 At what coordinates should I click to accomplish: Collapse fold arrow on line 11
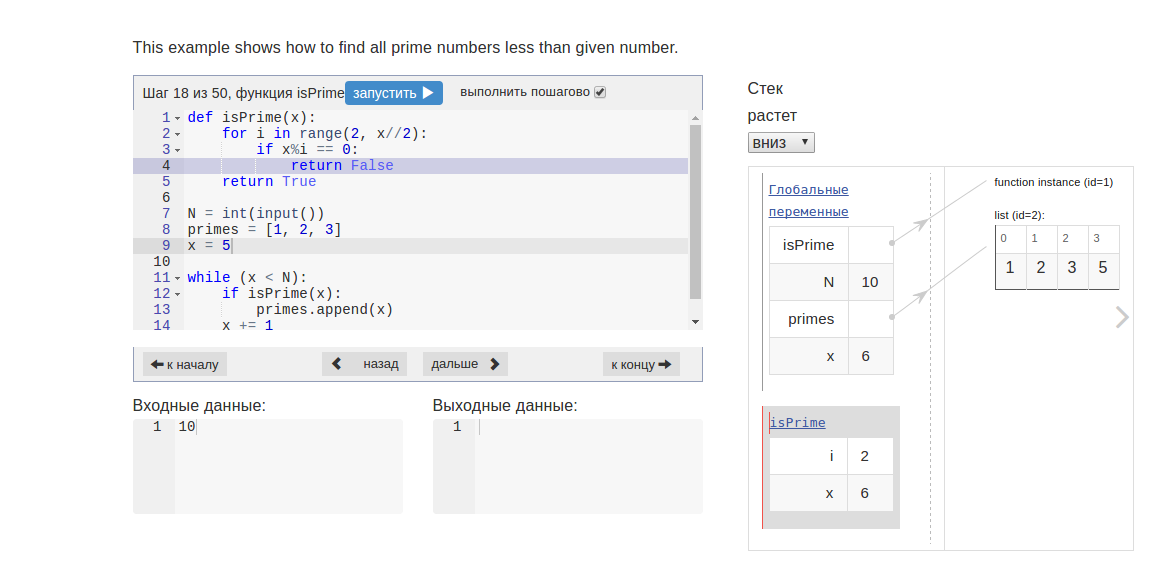[x=178, y=278]
